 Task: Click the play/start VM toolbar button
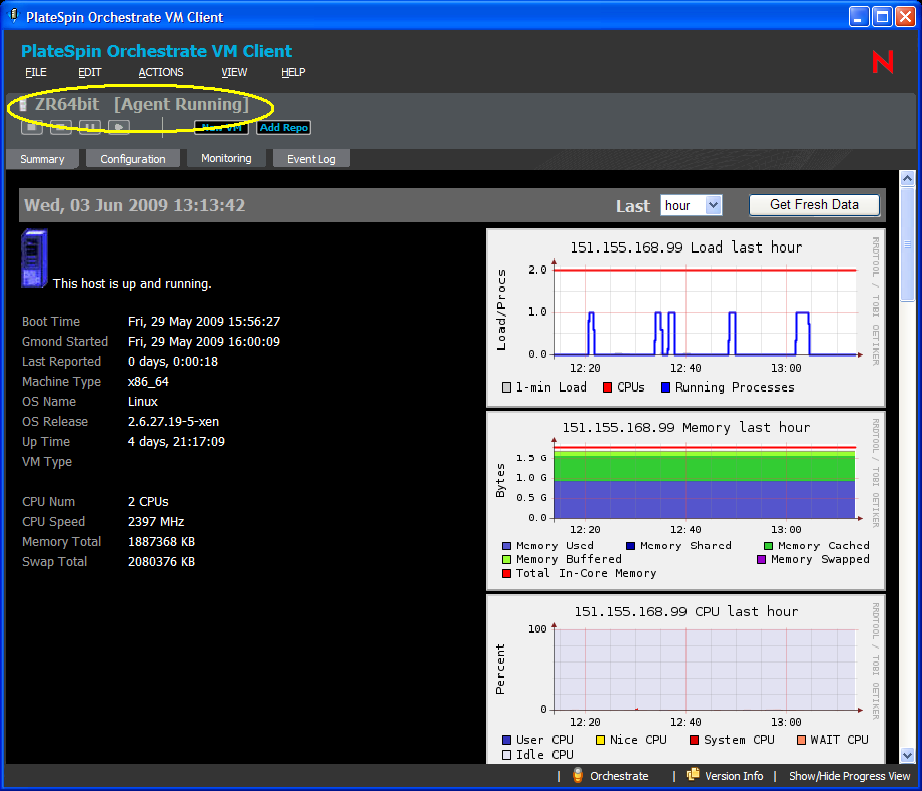coord(119,127)
